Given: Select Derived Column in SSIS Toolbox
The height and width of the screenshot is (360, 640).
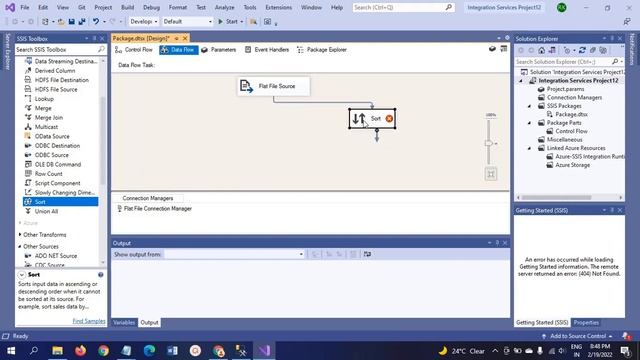Looking at the screenshot, I should (x=55, y=71).
